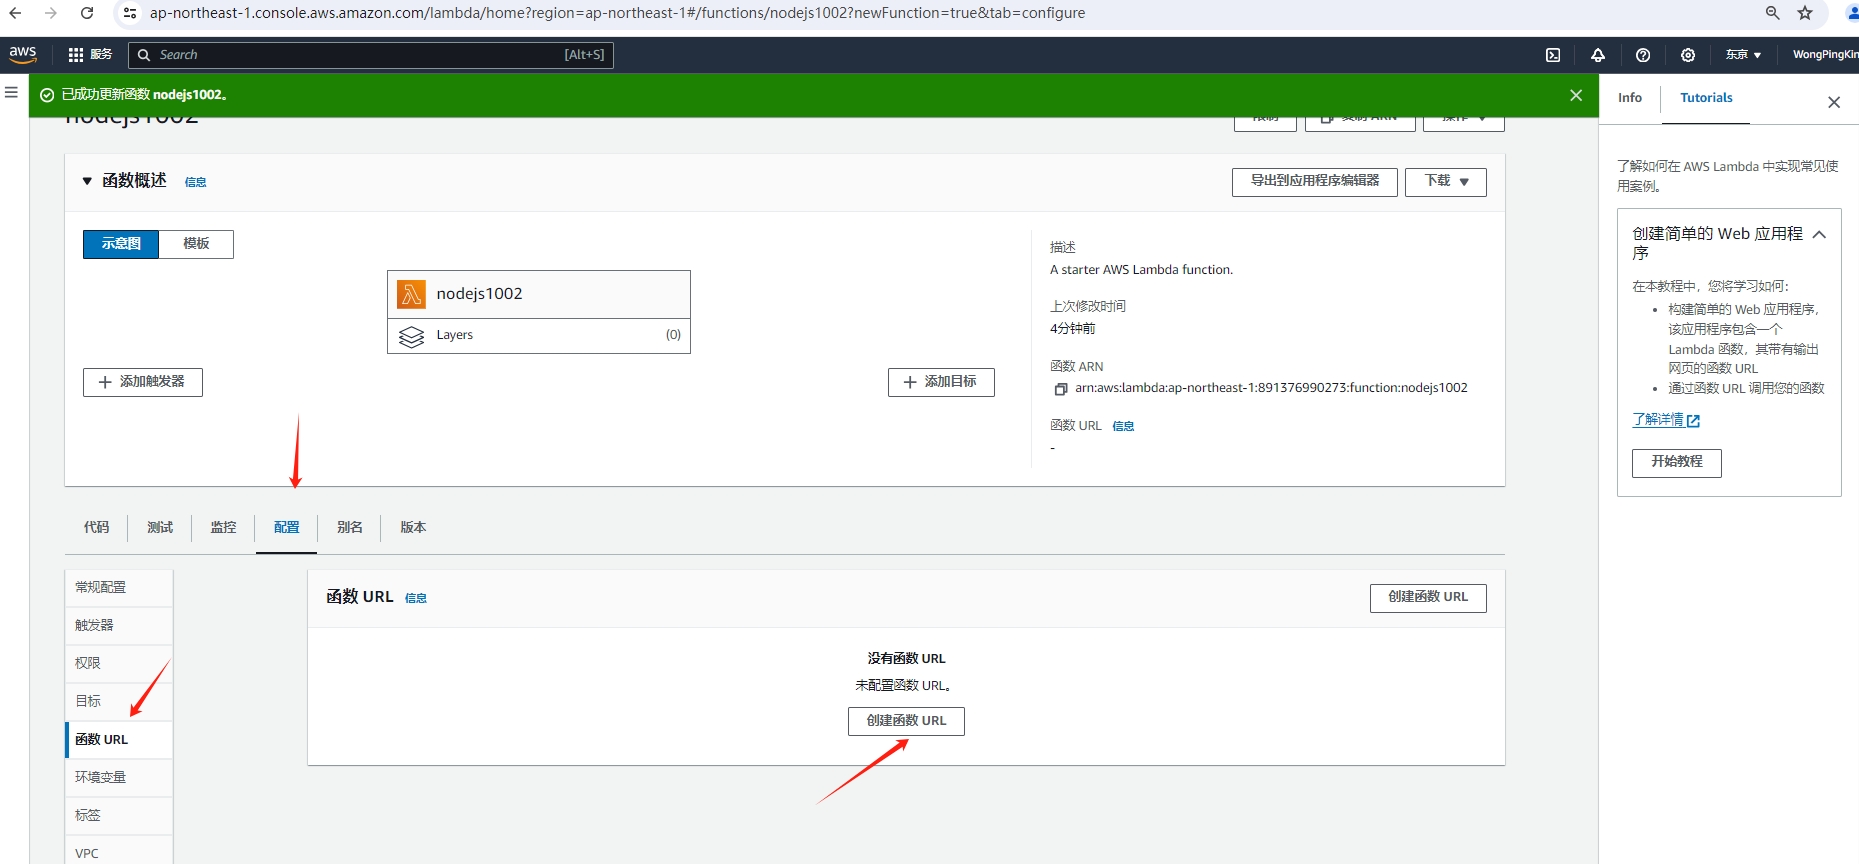Open the help question mark icon

pos(1643,55)
